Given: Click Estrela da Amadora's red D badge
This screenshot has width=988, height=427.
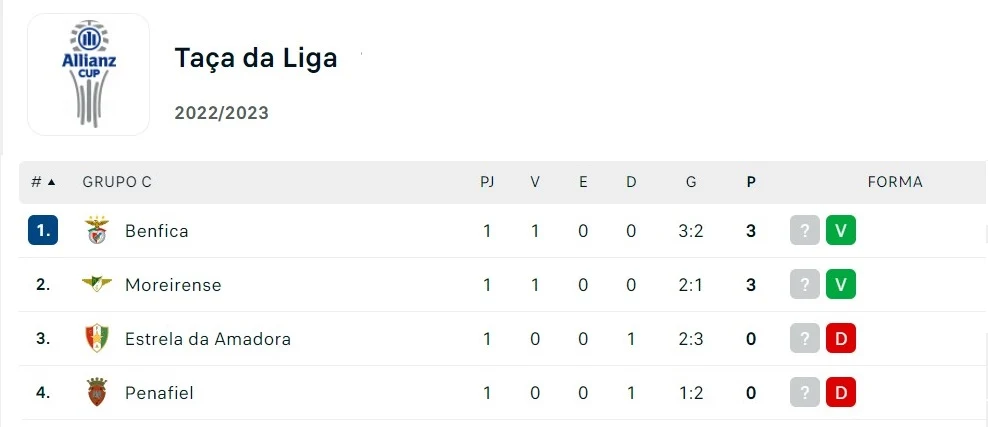Looking at the screenshot, I should [841, 339].
